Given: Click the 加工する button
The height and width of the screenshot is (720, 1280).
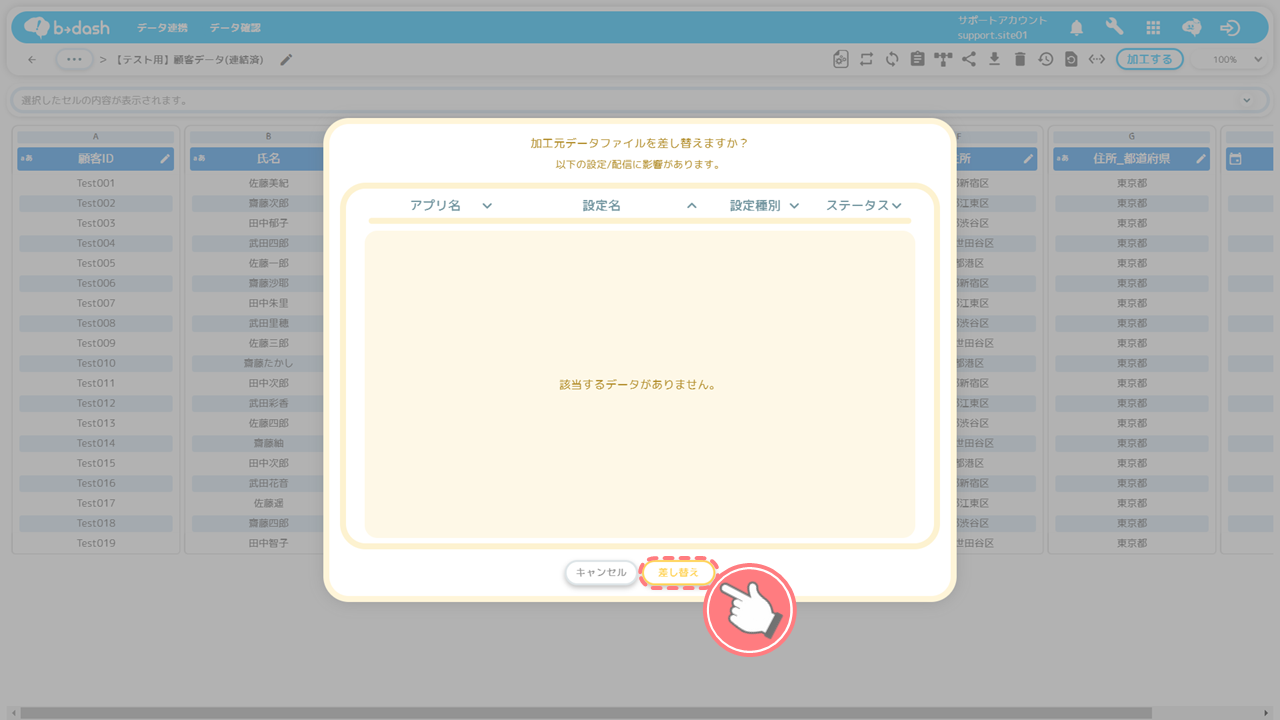Looking at the screenshot, I should coord(1149,60).
